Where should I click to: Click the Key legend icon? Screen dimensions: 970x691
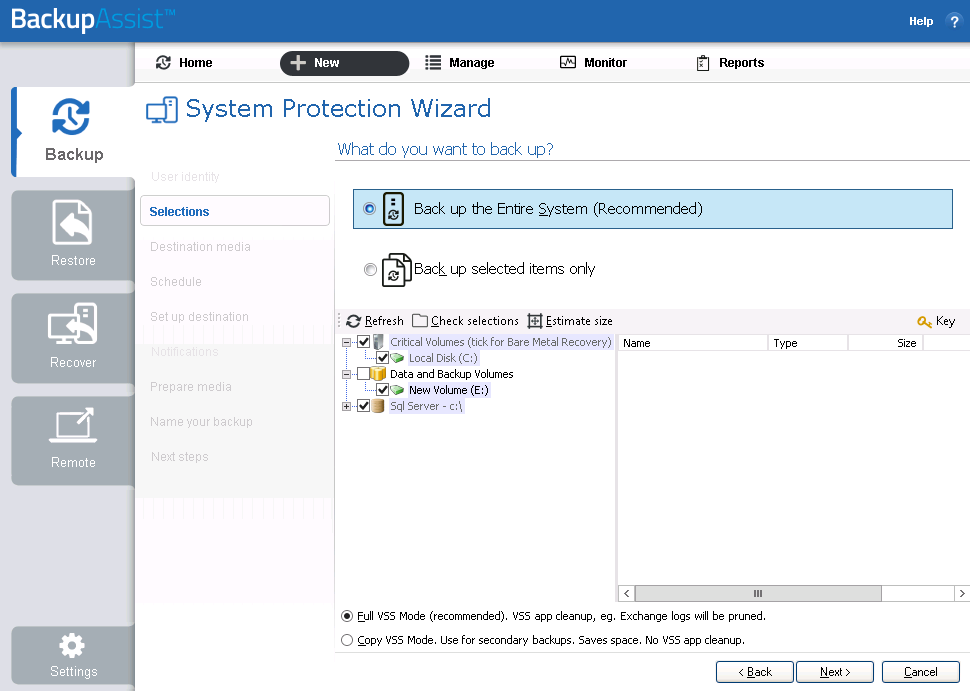tap(924, 321)
